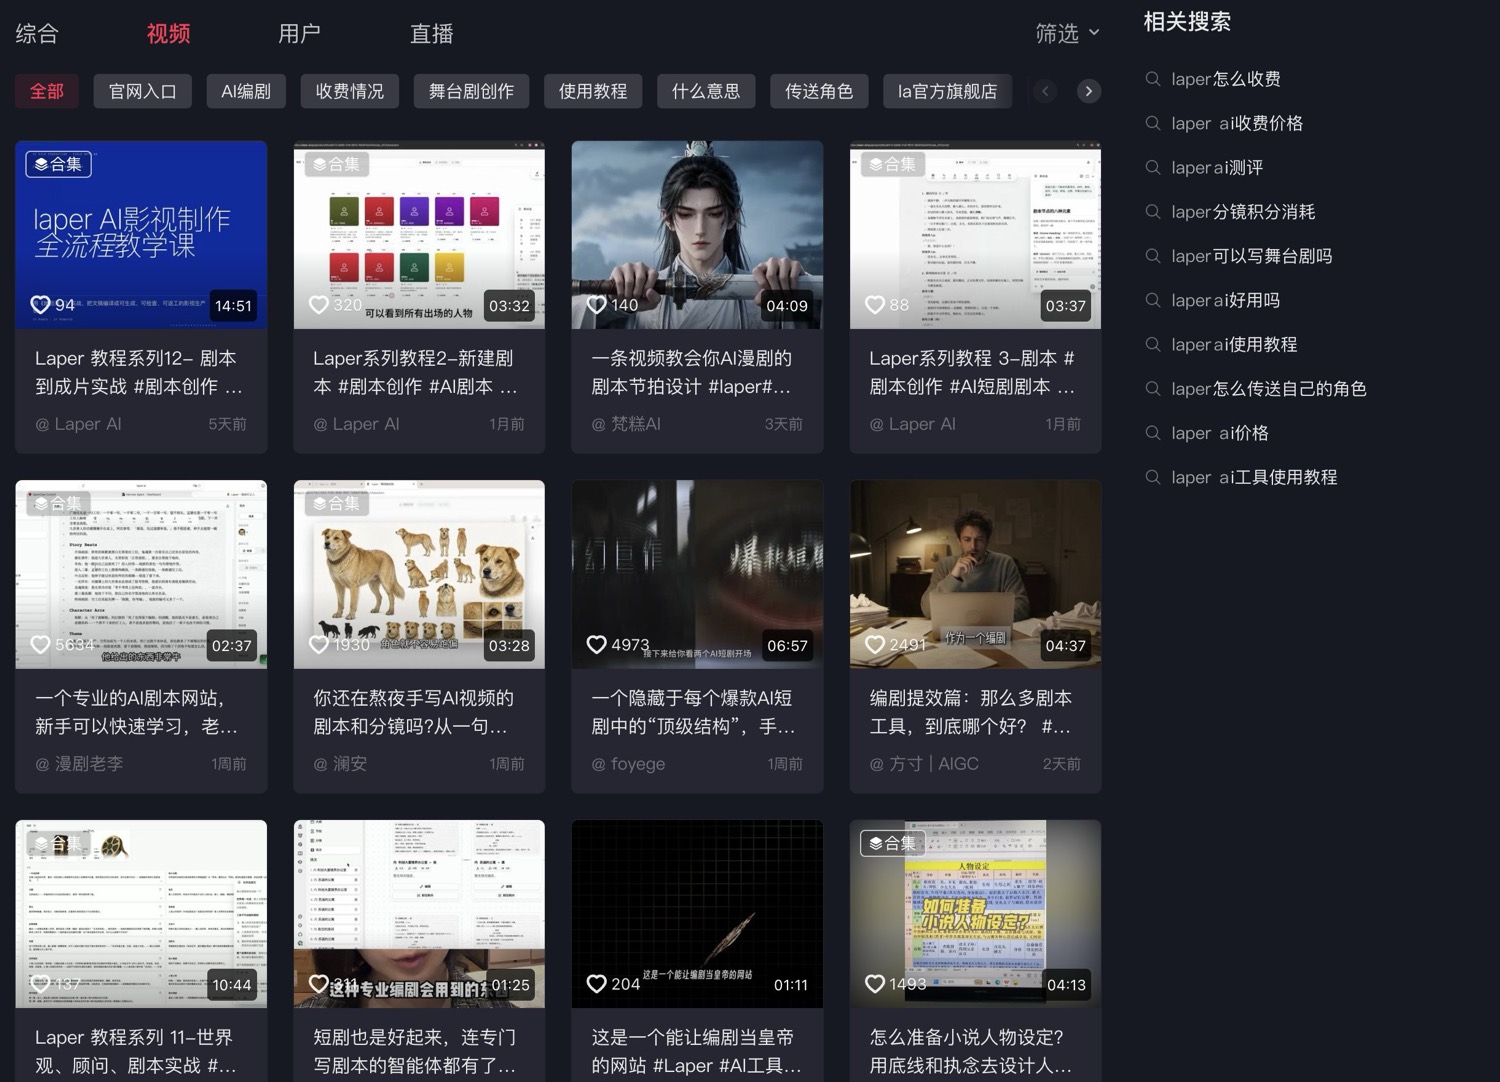This screenshot has width=1500, height=1082.
Task: Visit author @ 漫剧老李
Action: 79,764
